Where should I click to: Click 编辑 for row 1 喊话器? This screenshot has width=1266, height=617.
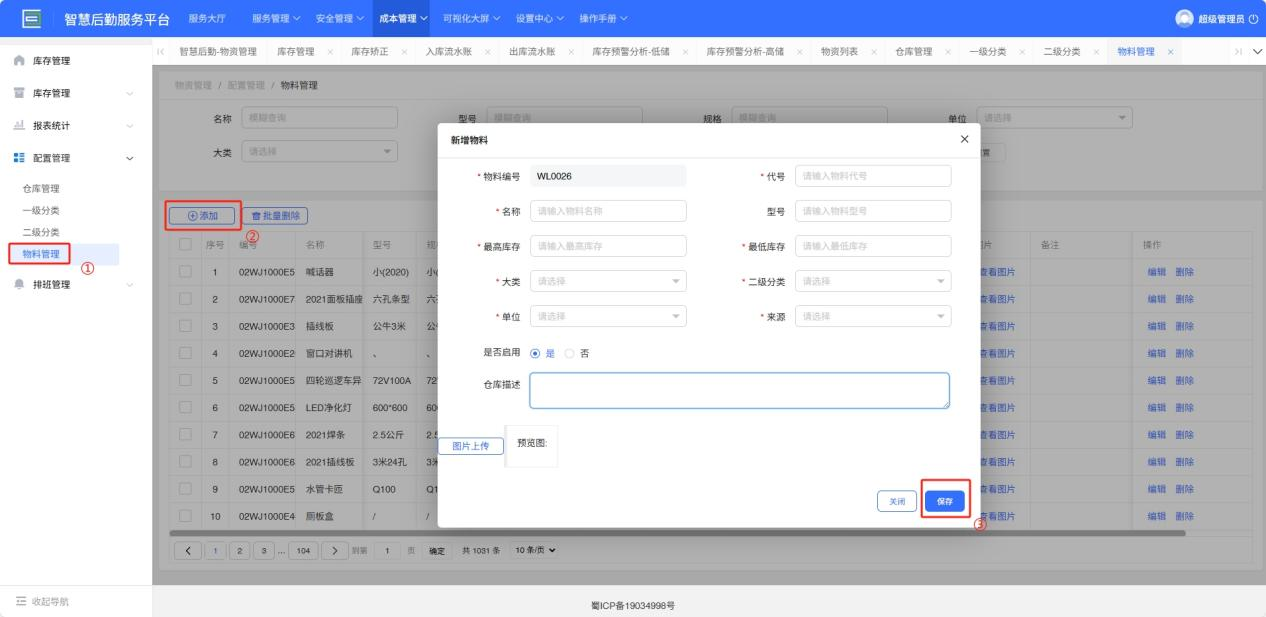(1157, 272)
